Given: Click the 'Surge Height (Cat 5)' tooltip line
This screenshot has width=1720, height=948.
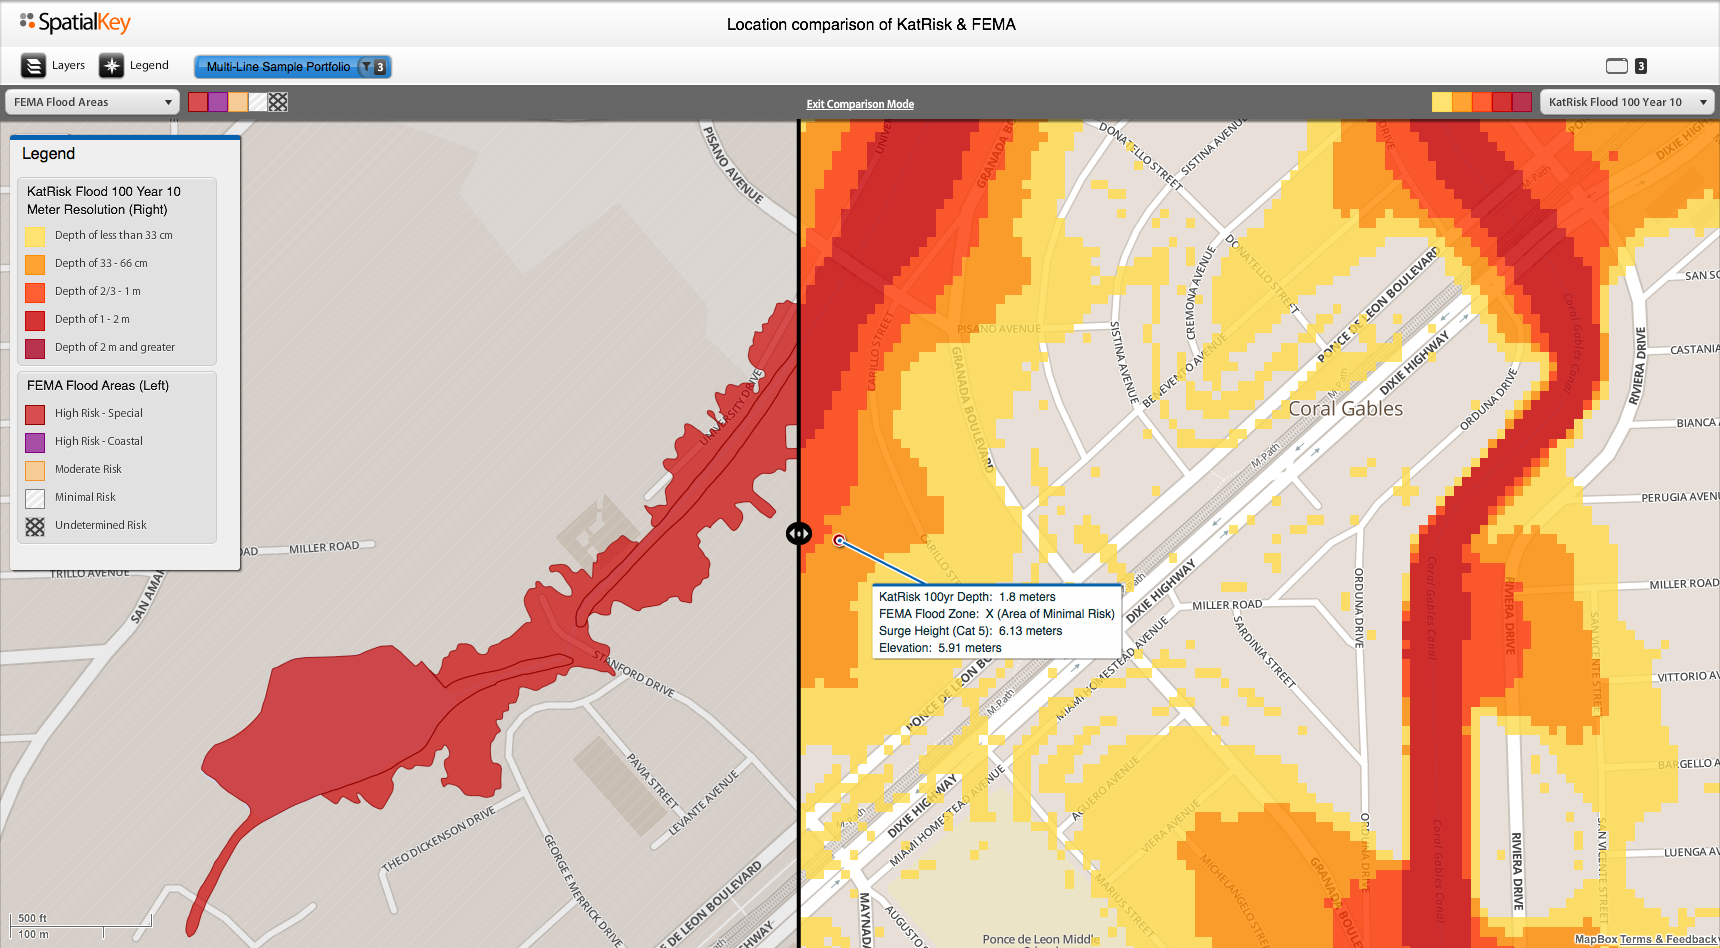Looking at the screenshot, I should pos(971,631).
